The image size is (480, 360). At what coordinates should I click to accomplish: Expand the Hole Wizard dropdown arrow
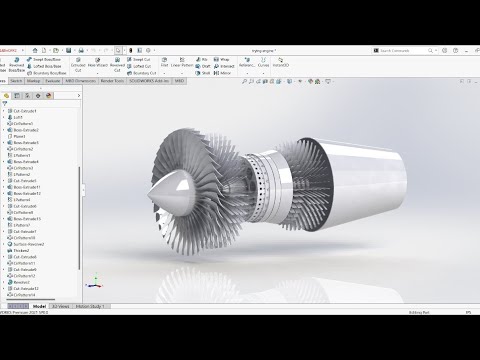[98, 73]
